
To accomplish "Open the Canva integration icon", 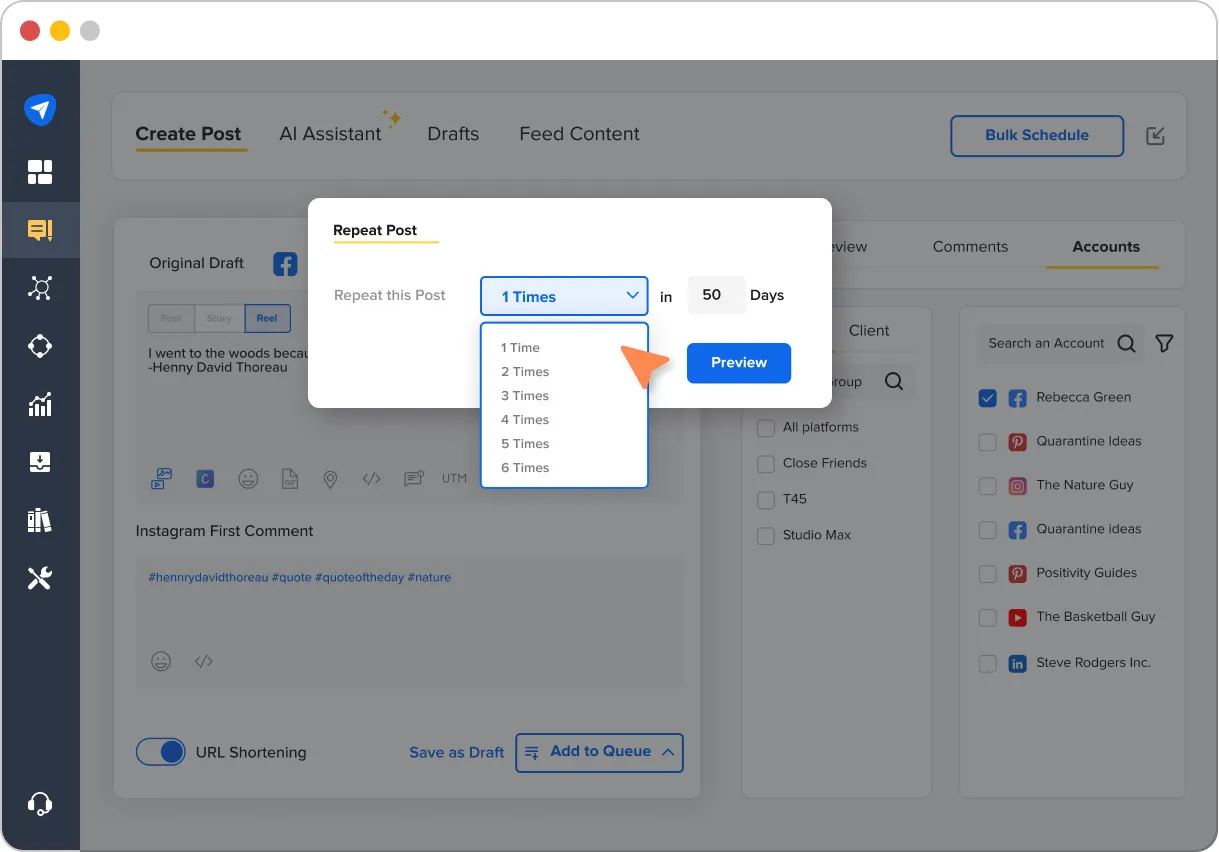I will (205, 479).
